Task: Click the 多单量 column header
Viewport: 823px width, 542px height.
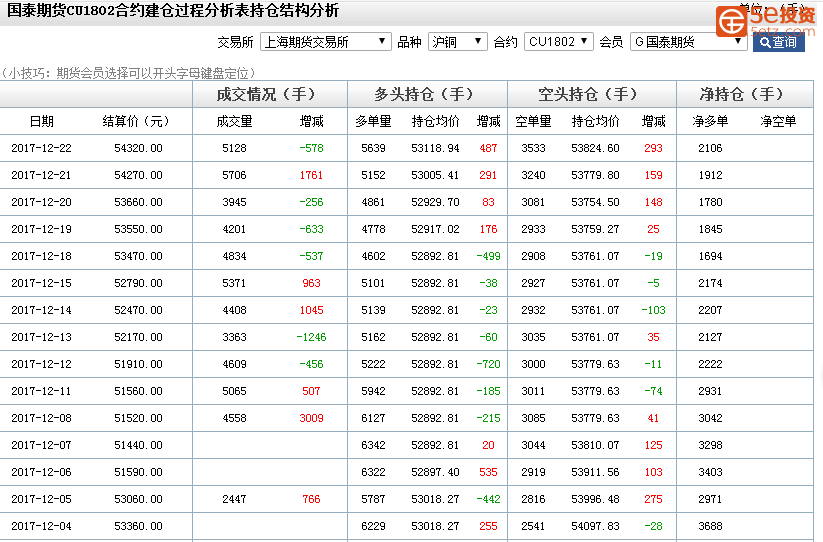Action: tap(373, 122)
